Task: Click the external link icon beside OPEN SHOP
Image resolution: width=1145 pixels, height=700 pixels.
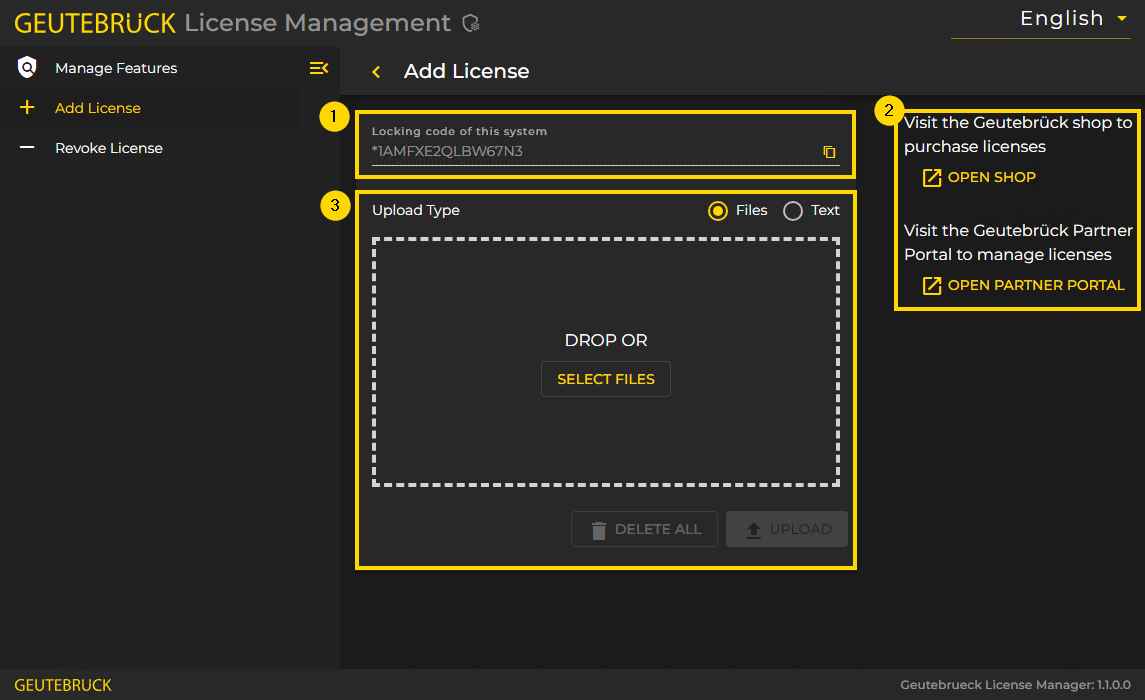Action: (x=932, y=177)
